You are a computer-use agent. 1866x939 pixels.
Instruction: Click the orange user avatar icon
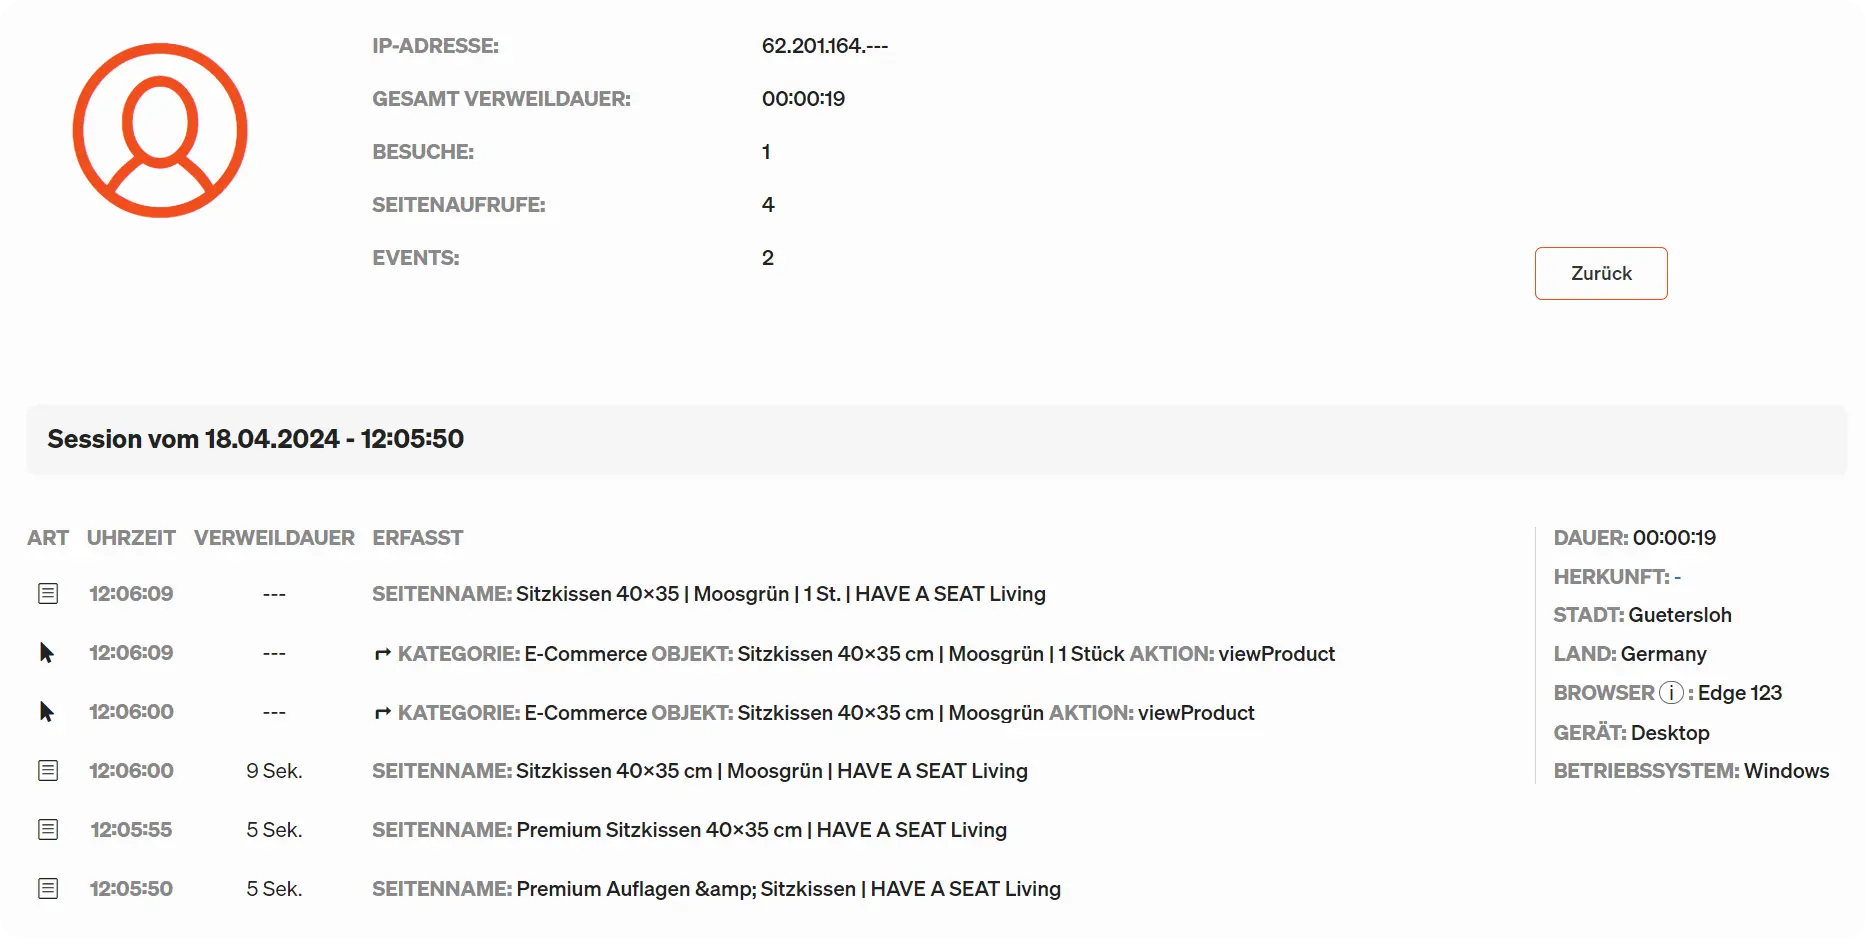tap(160, 130)
